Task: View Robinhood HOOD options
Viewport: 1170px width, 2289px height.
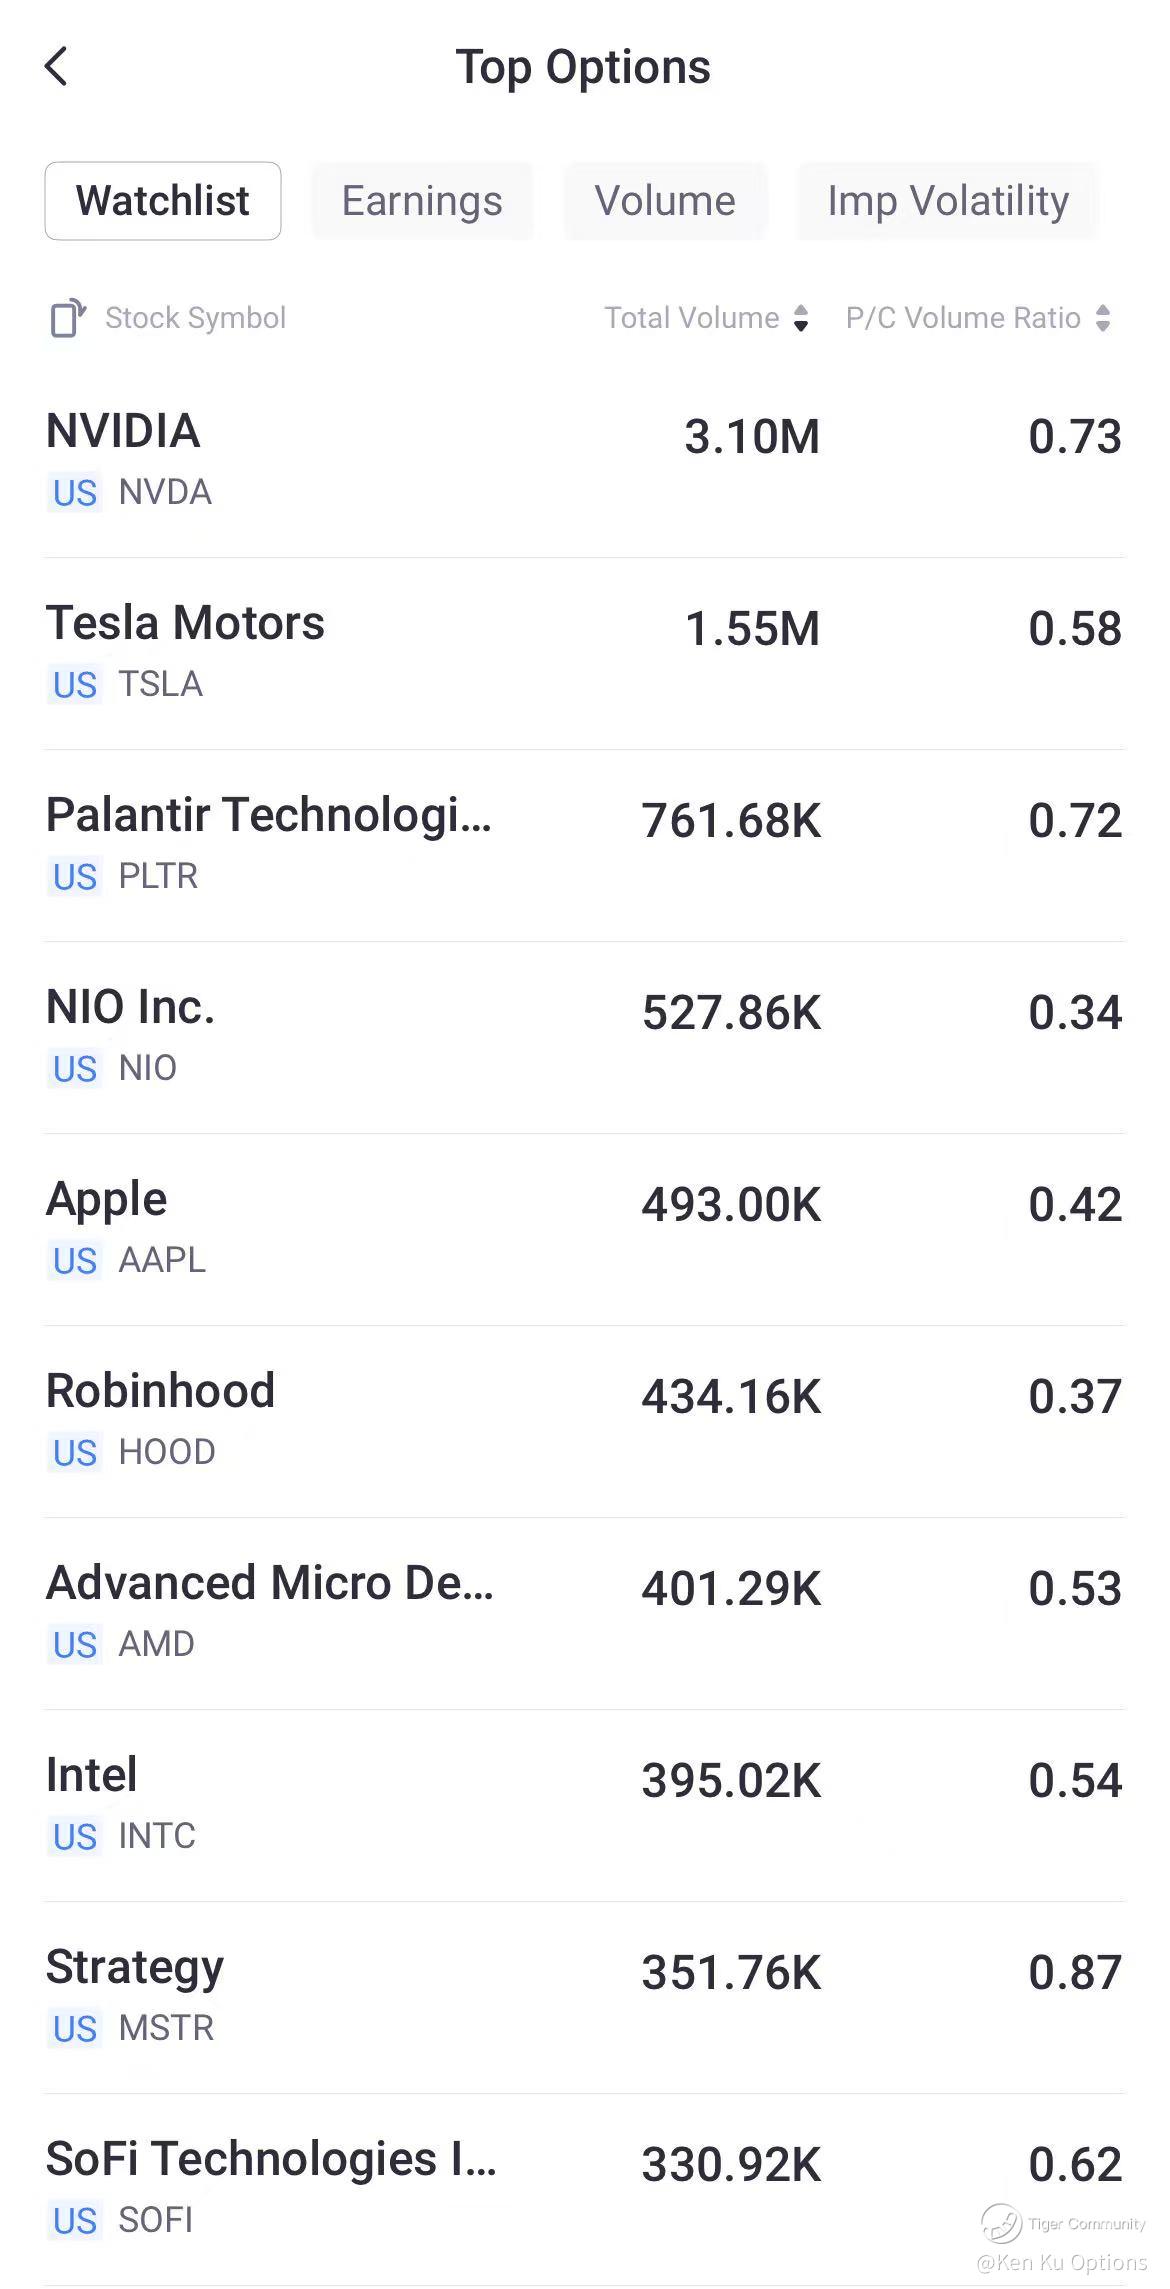Action: (x=584, y=1420)
